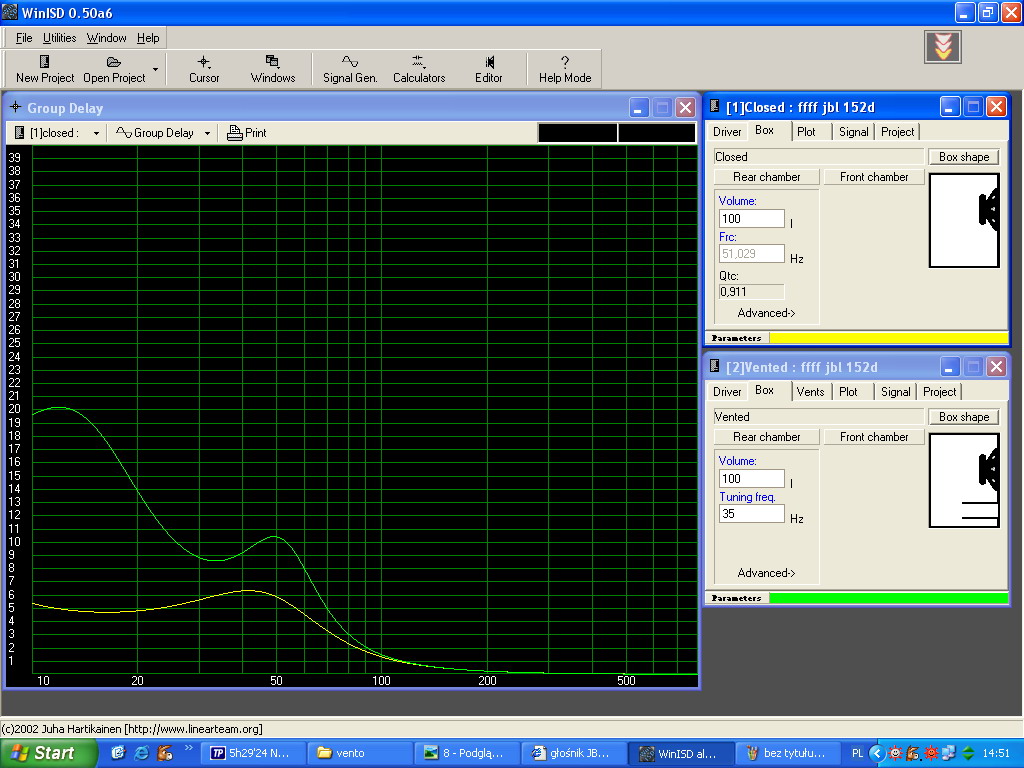
Task: Open the [1]closed project selector dropdown
Action: click(96, 133)
